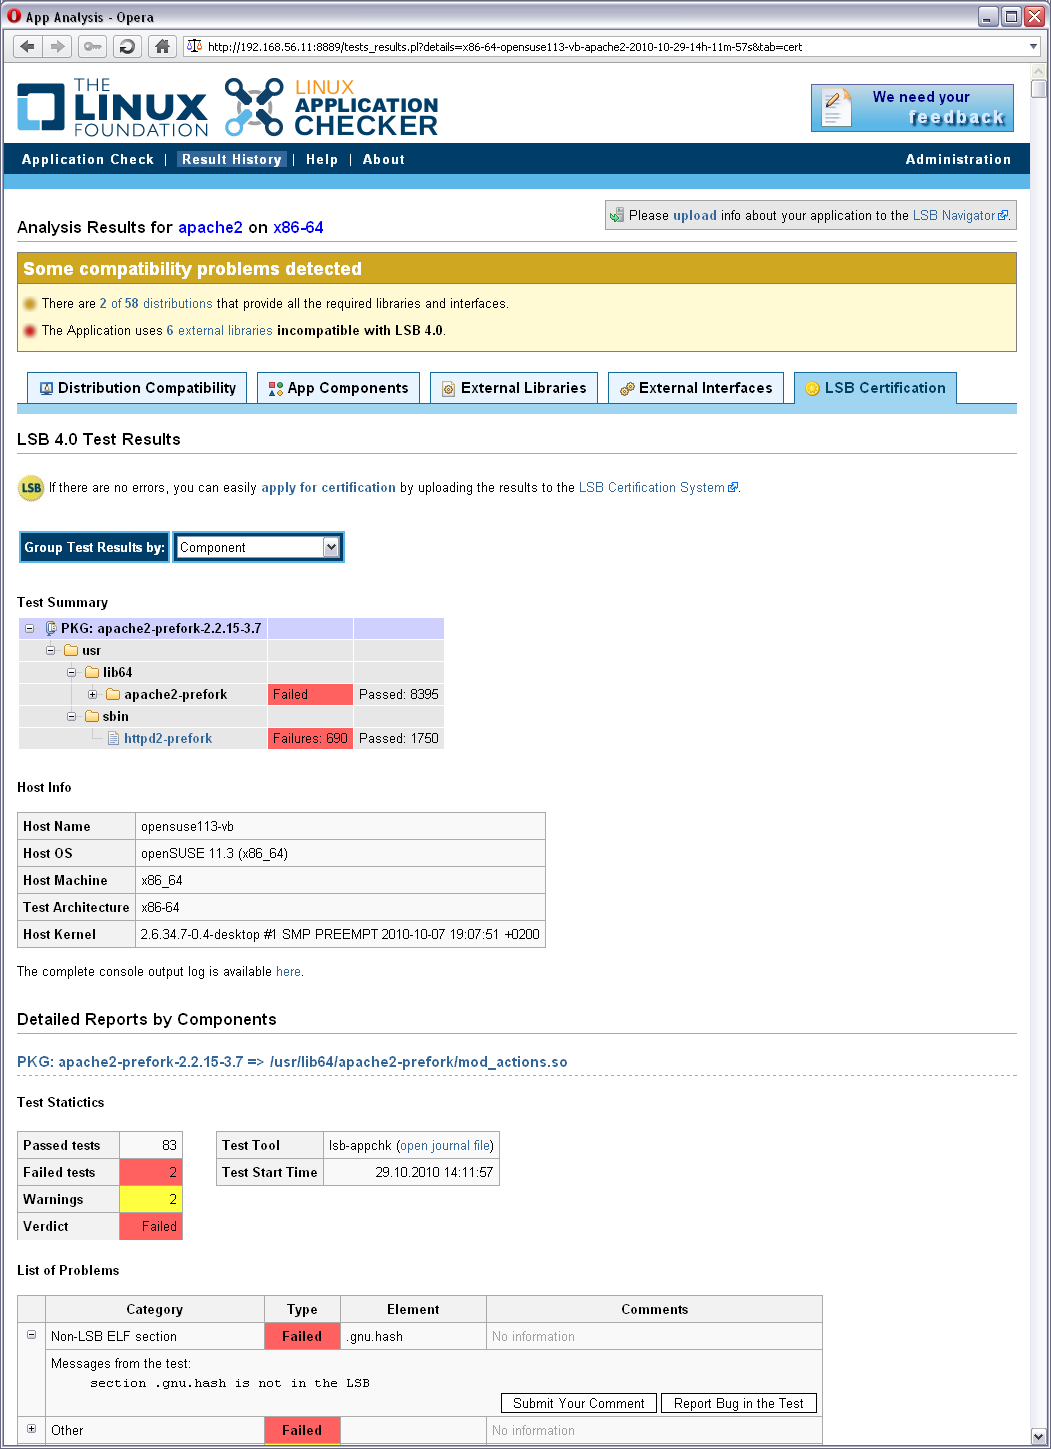Go to the browser home page icon
Viewport: 1051px width, 1449px height.
162,46
